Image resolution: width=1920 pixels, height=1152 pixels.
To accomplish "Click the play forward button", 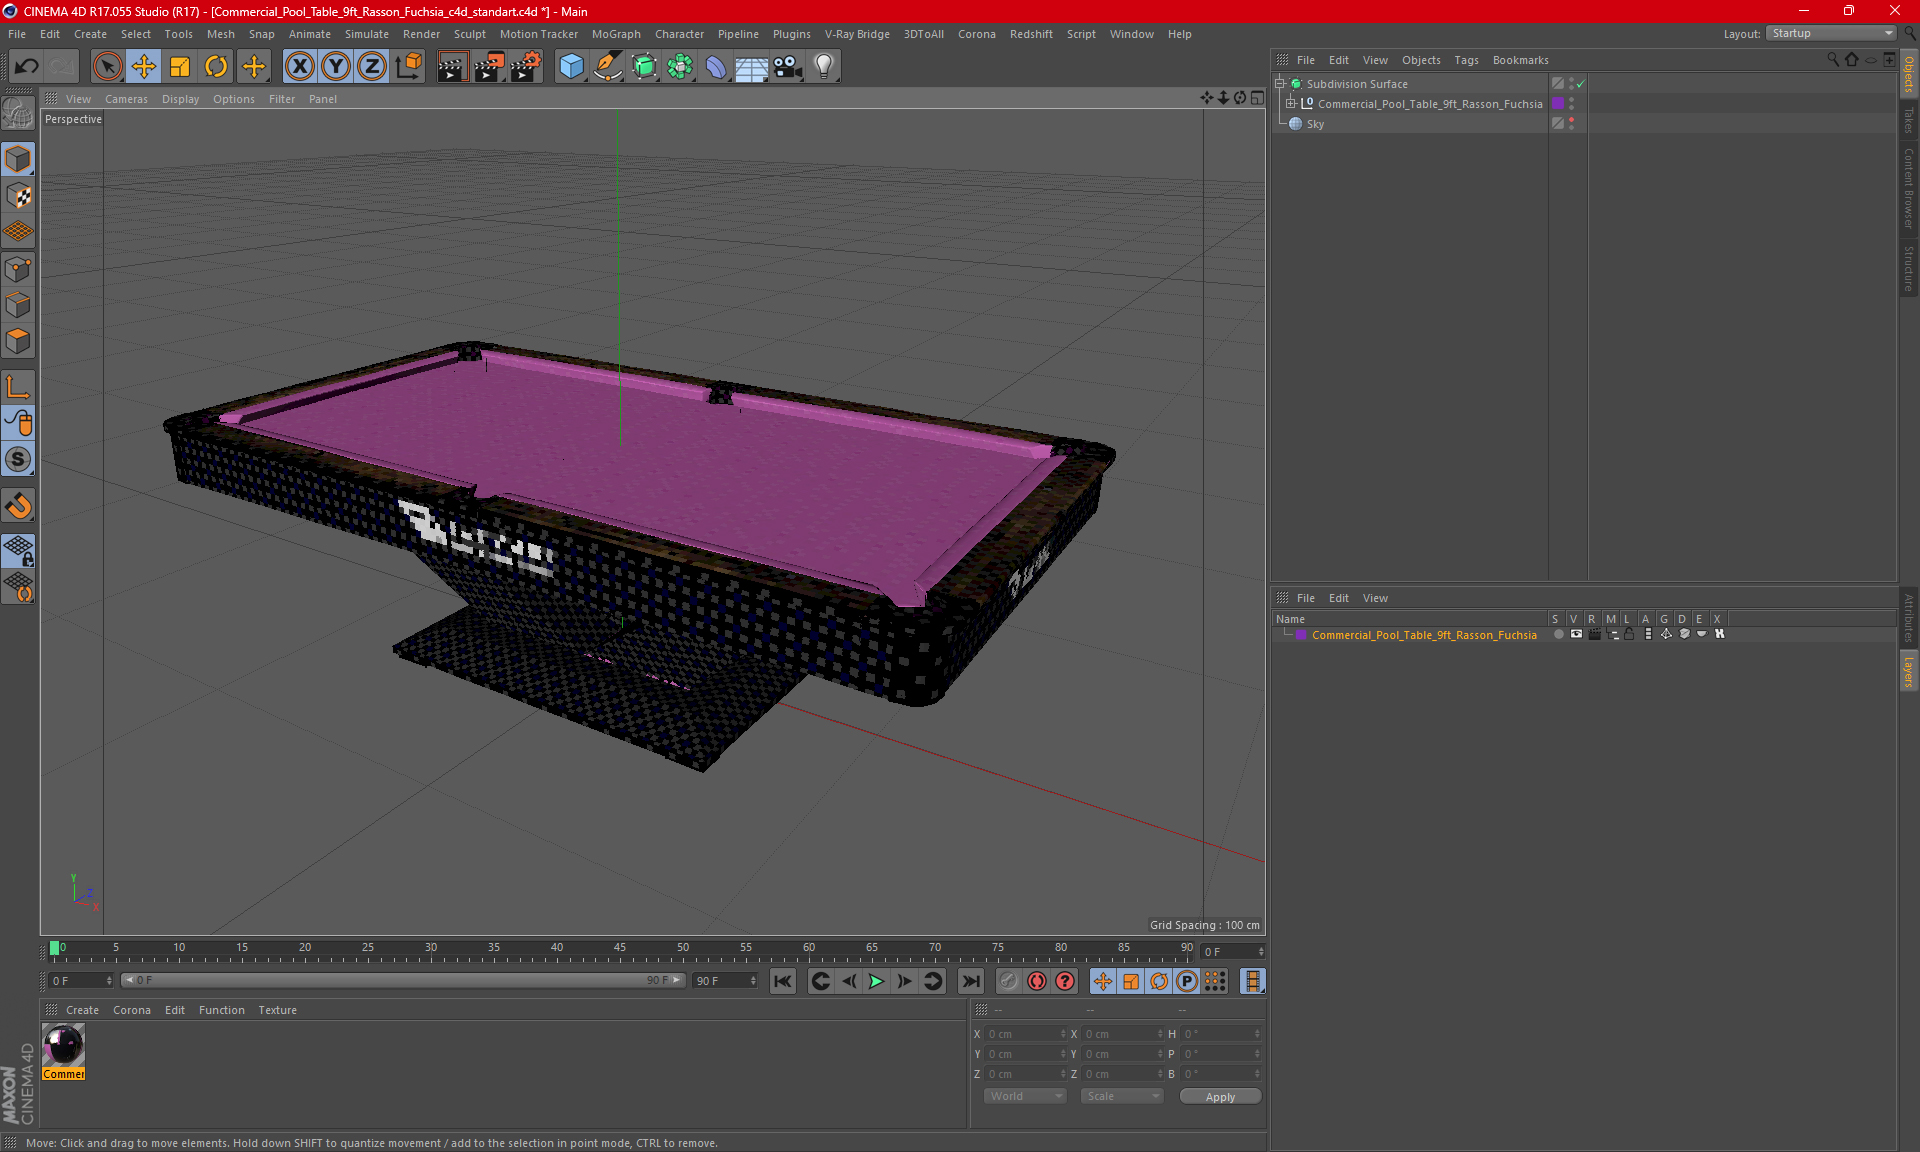I will 876,981.
